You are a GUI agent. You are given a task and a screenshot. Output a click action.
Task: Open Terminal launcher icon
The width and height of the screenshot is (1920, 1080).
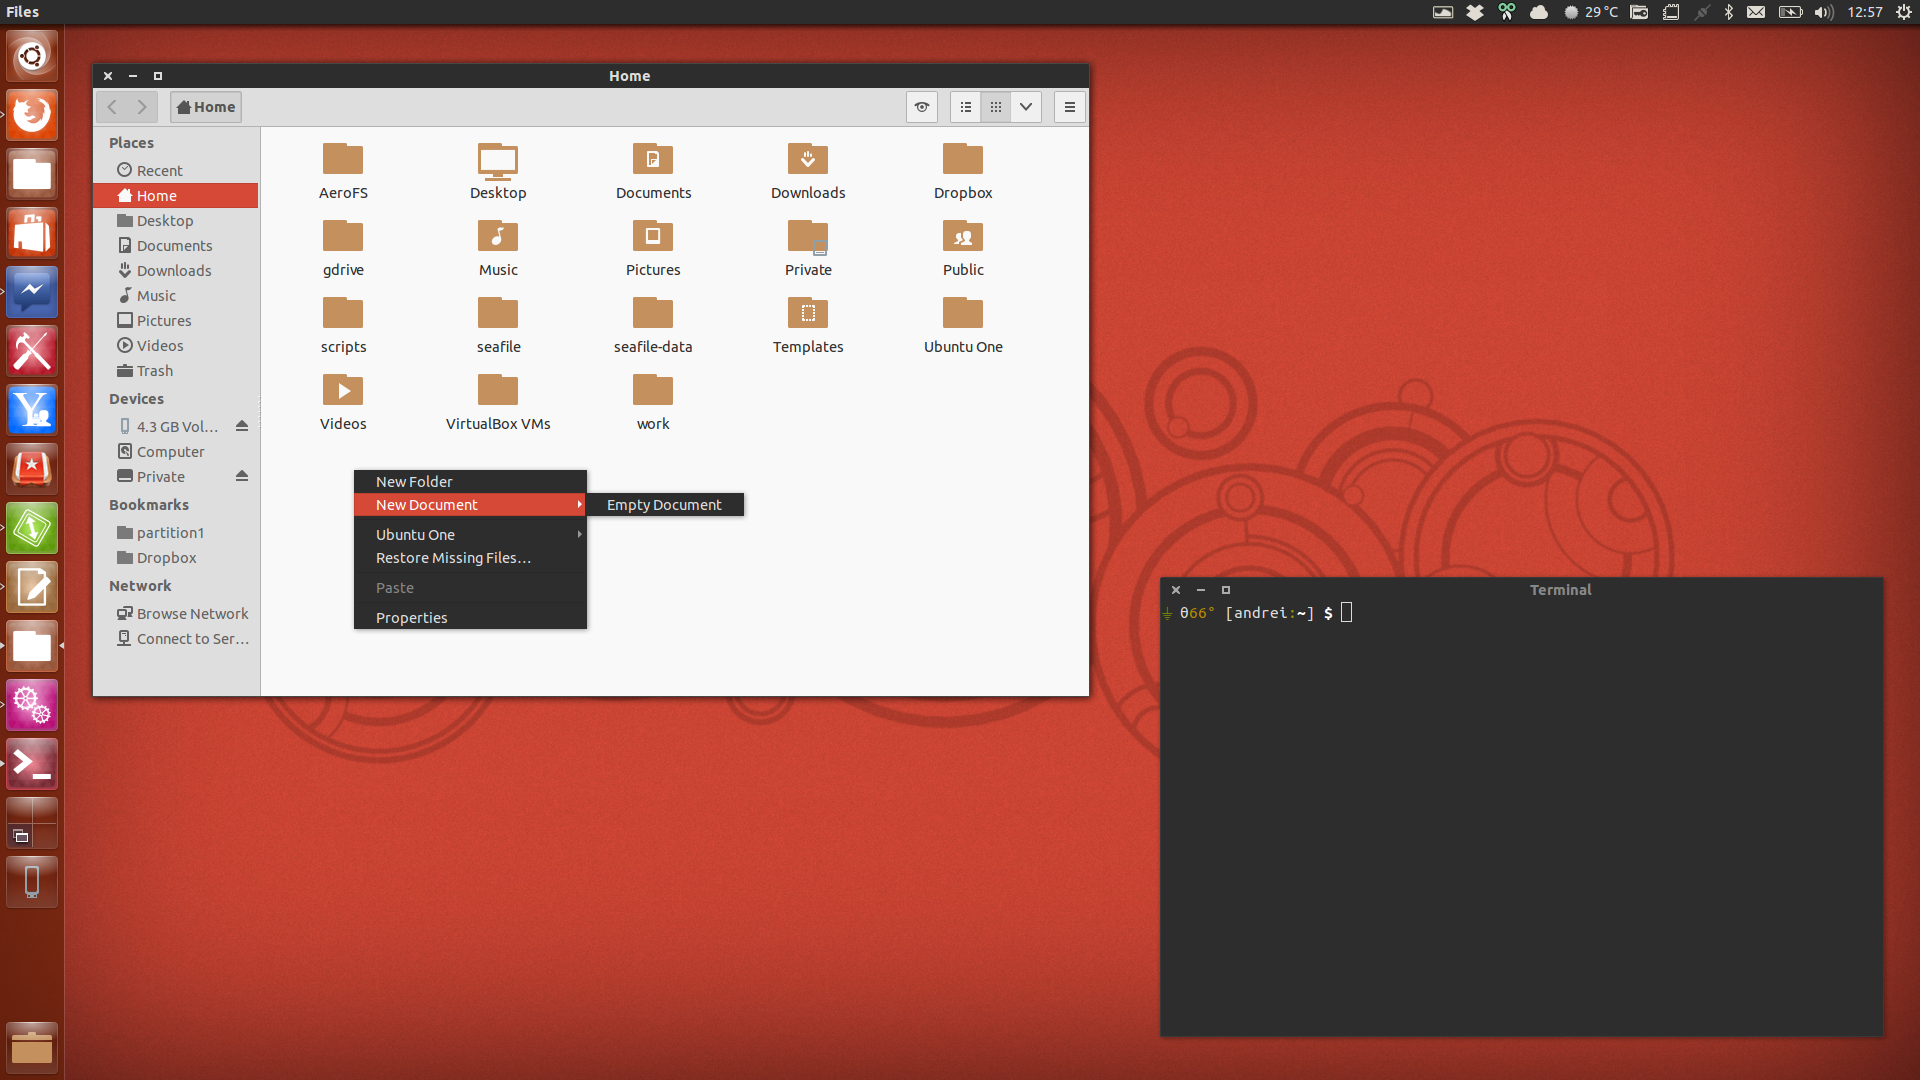point(32,764)
